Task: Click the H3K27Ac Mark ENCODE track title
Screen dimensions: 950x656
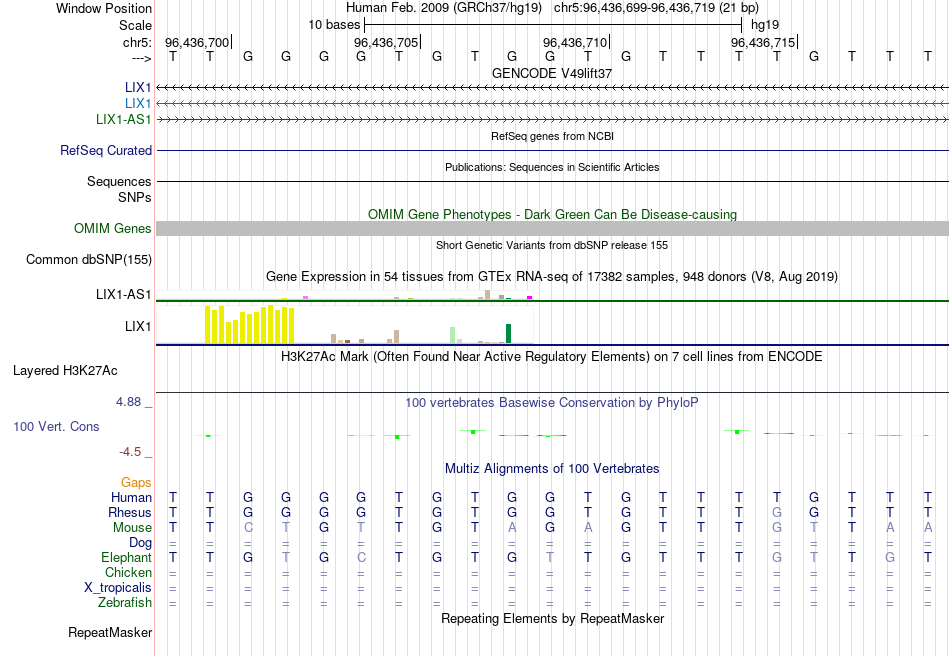Action: [x=552, y=356]
